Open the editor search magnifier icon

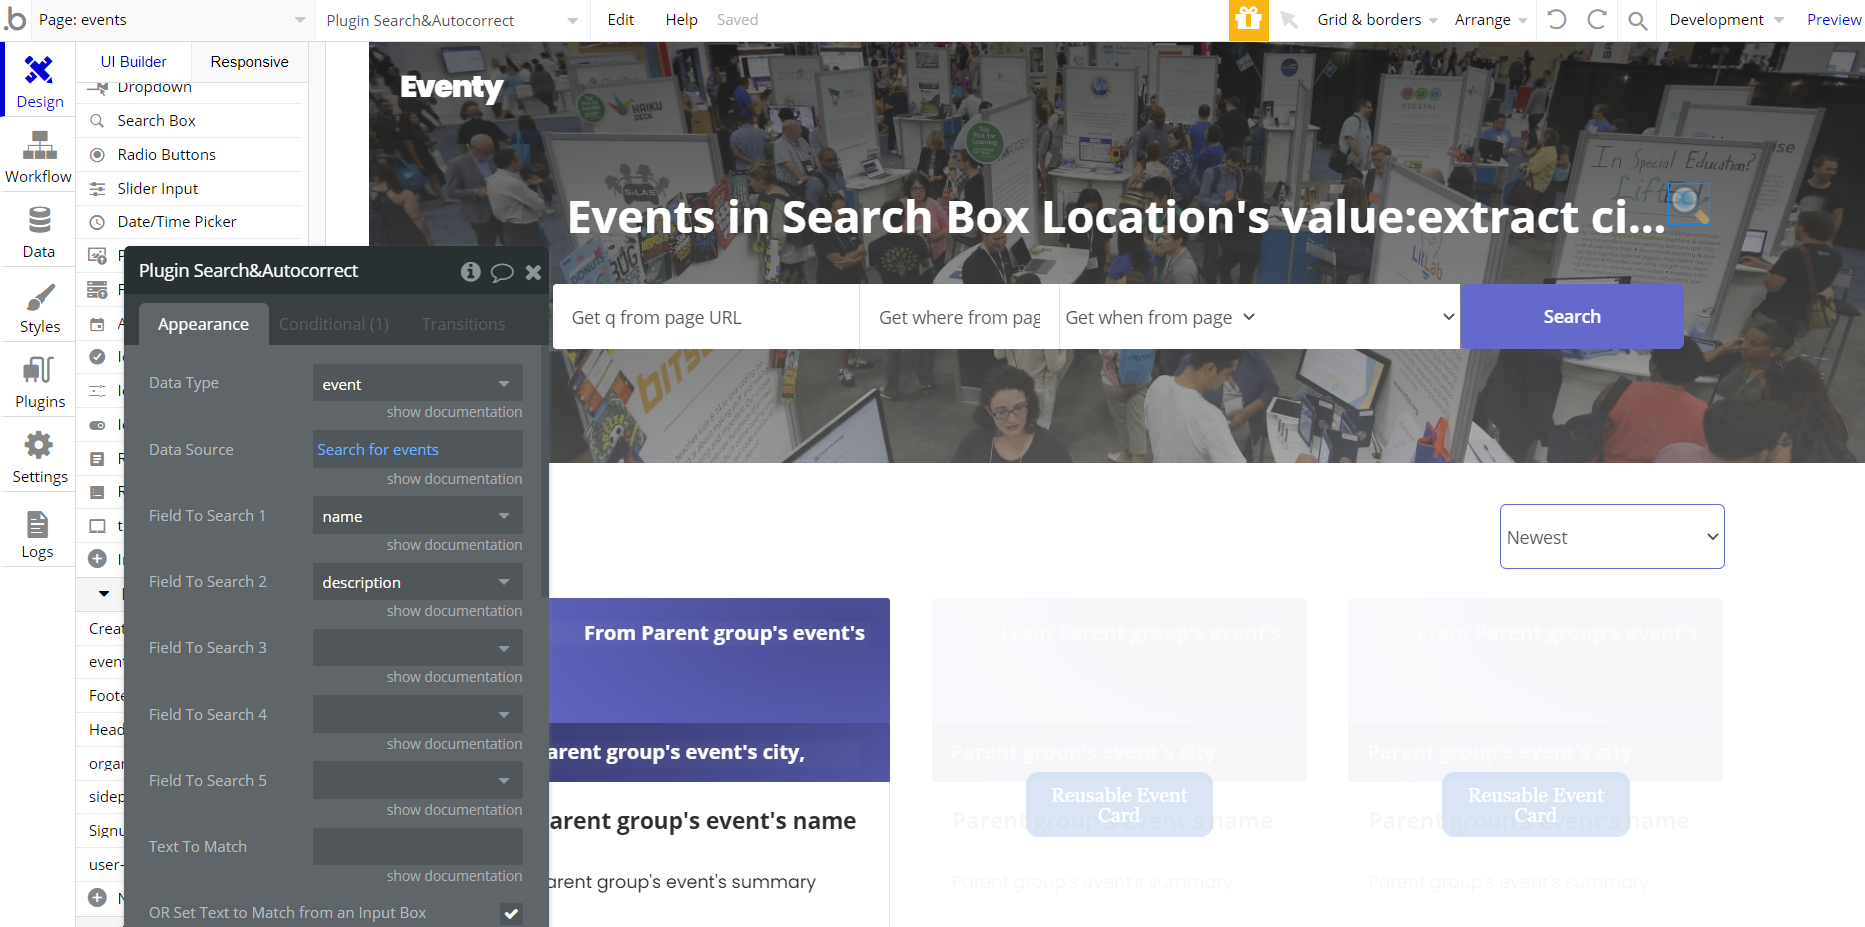tap(1637, 20)
